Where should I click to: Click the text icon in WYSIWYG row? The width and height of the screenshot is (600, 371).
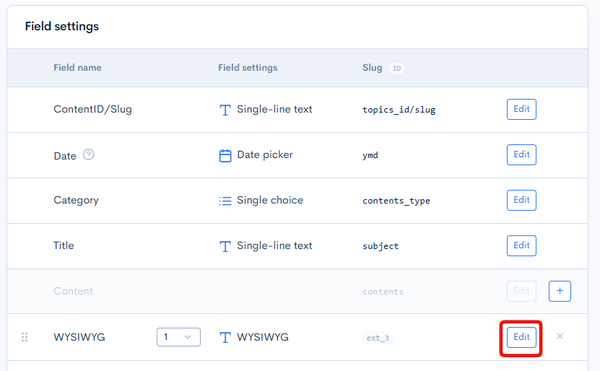pyautogui.click(x=225, y=337)
